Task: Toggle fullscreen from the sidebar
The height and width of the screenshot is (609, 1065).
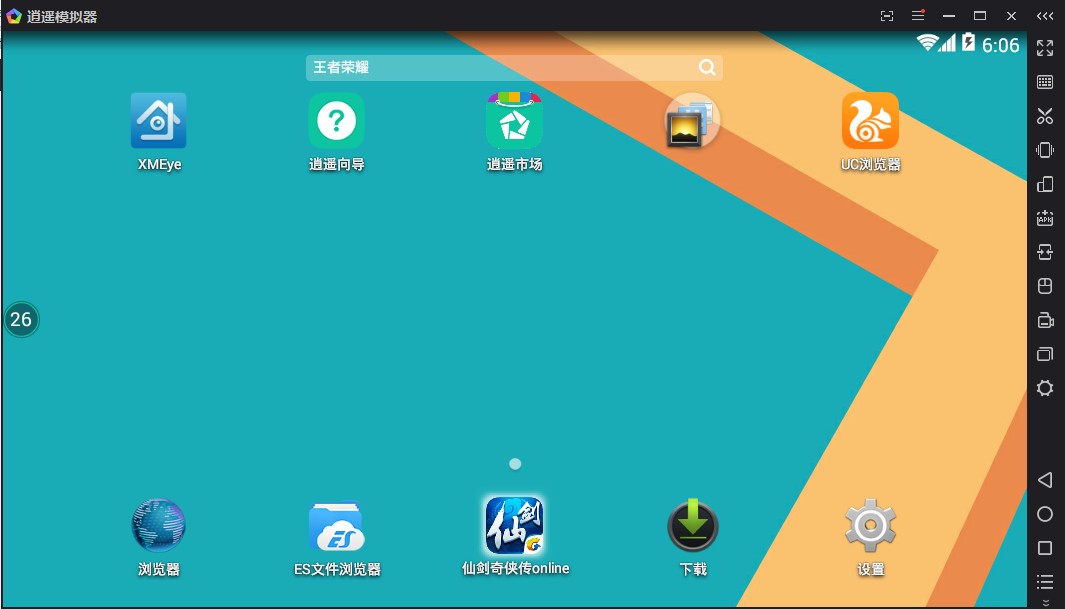Action: click(x=1045, y=48)
